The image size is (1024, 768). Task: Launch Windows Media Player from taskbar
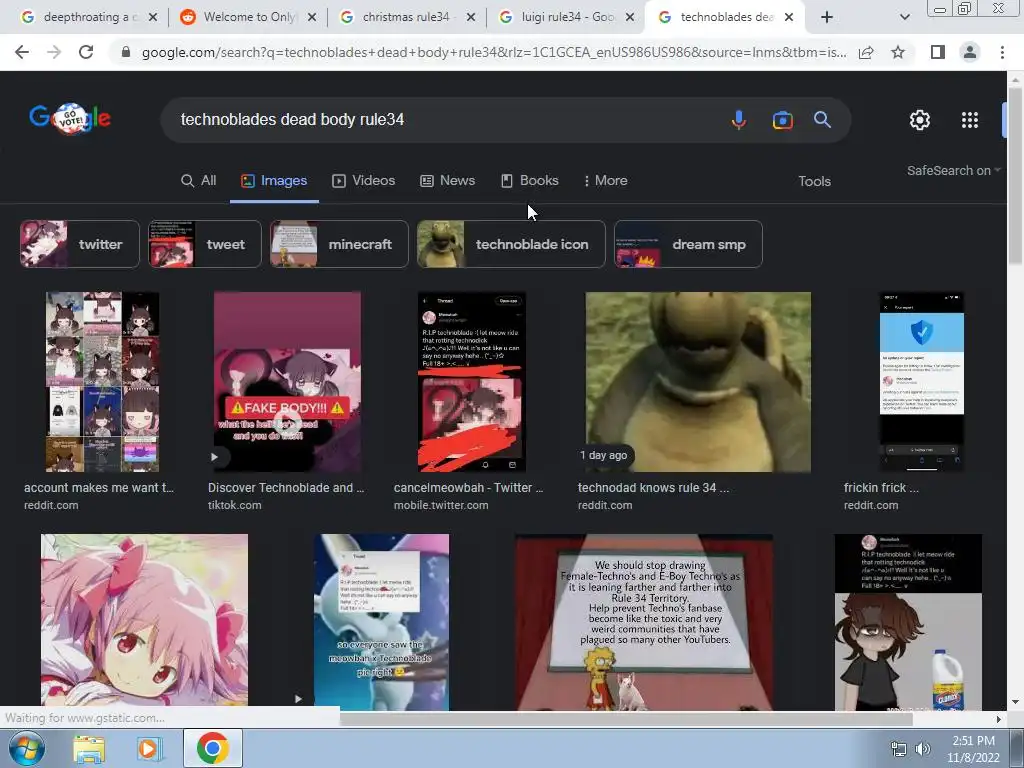(x=150, y=749)
